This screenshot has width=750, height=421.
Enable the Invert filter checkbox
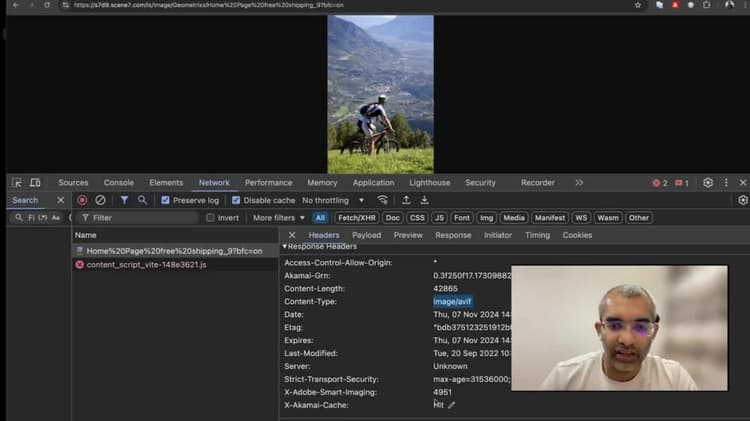(x=210, y=217)
